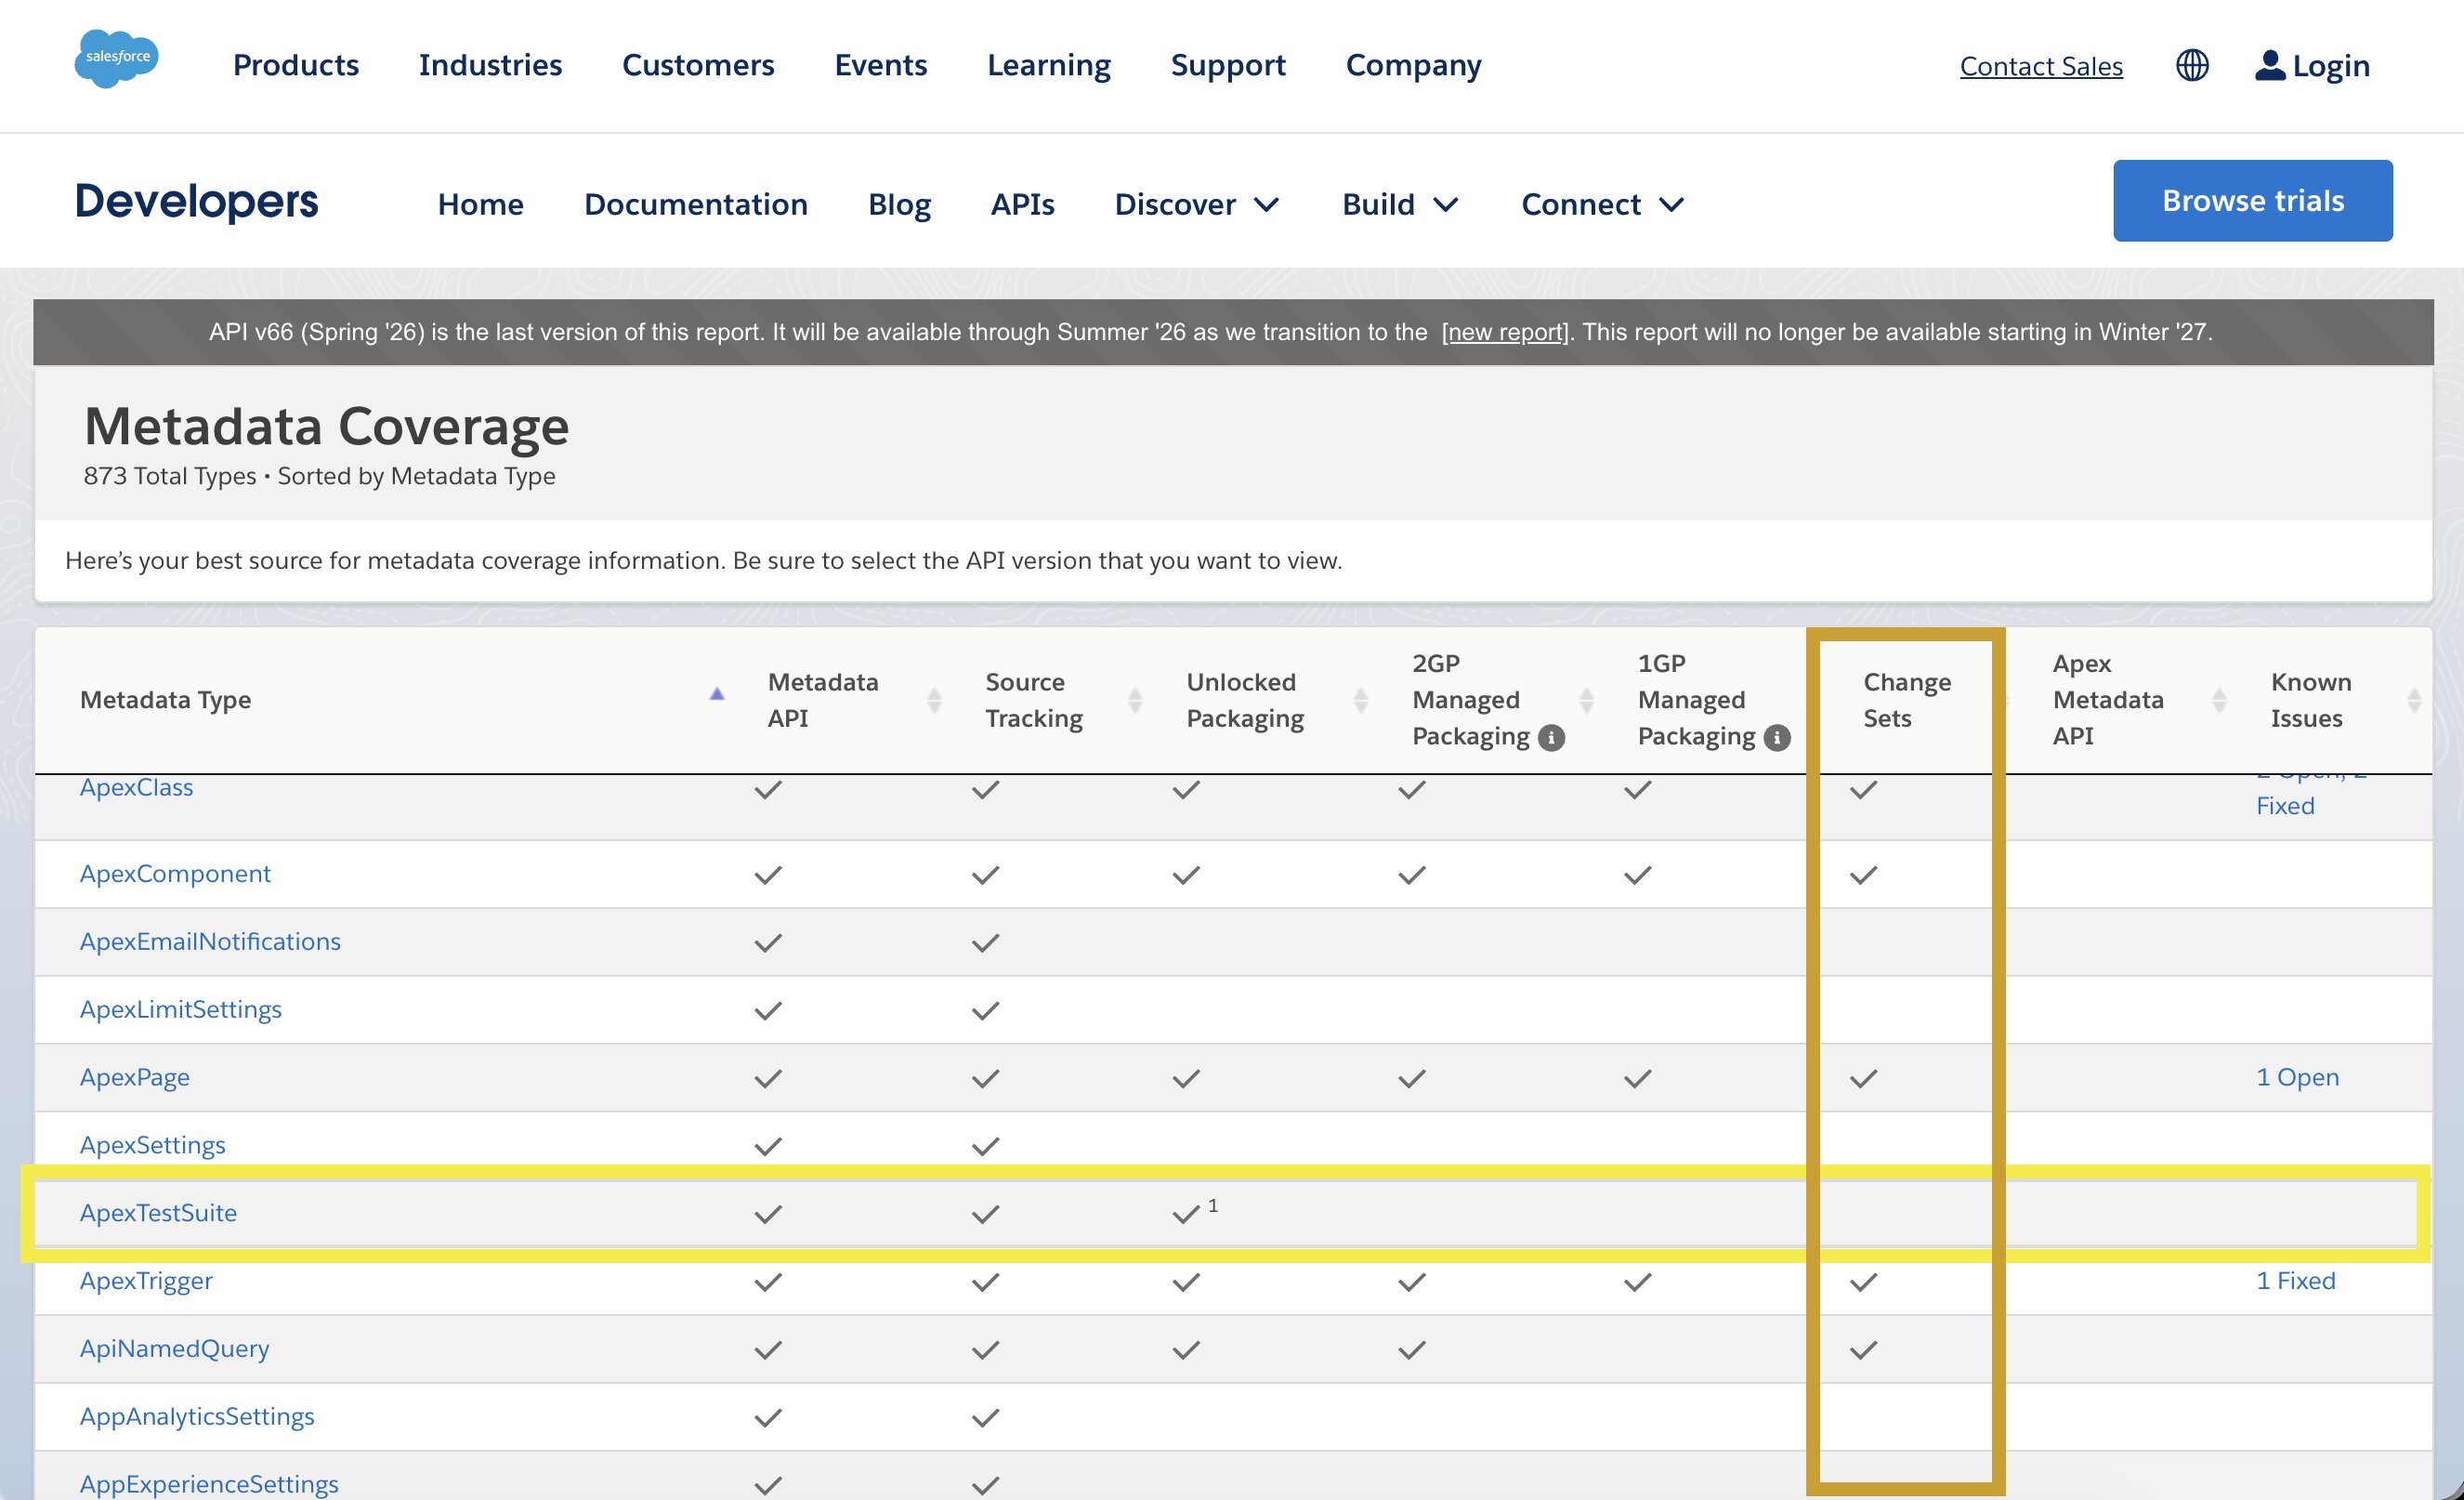2464x1500 pixels.
Task: Click '873 Total Types' subtitle text
Action: click(170, 476)
